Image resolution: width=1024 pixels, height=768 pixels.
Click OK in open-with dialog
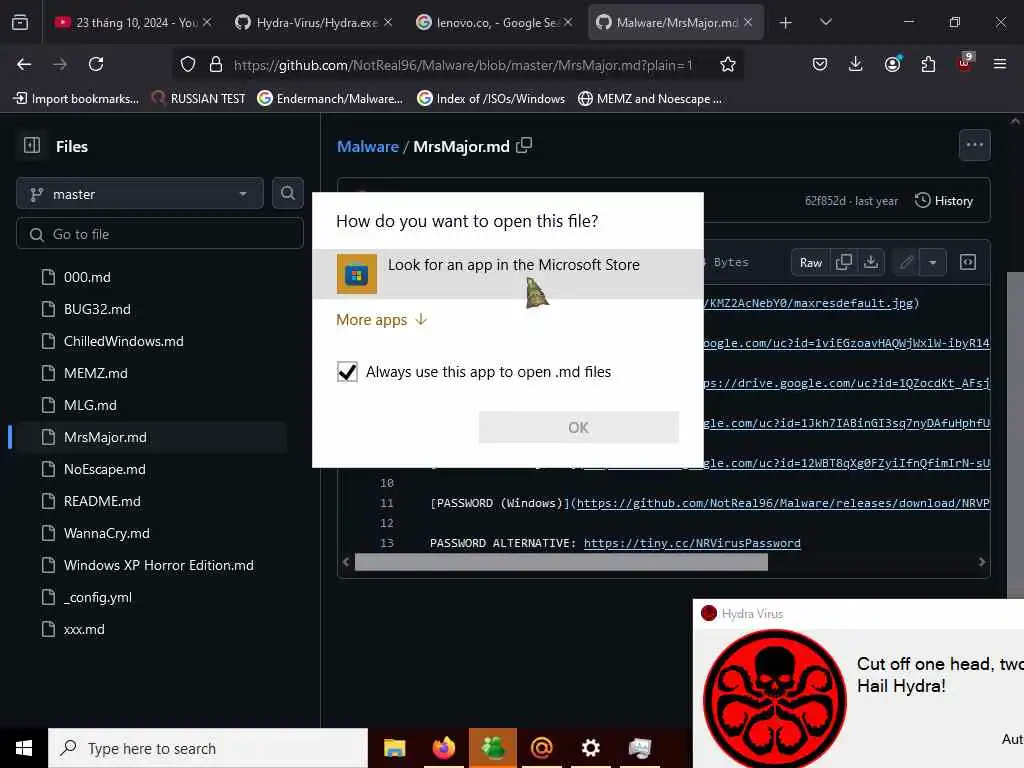coord(579,427)
